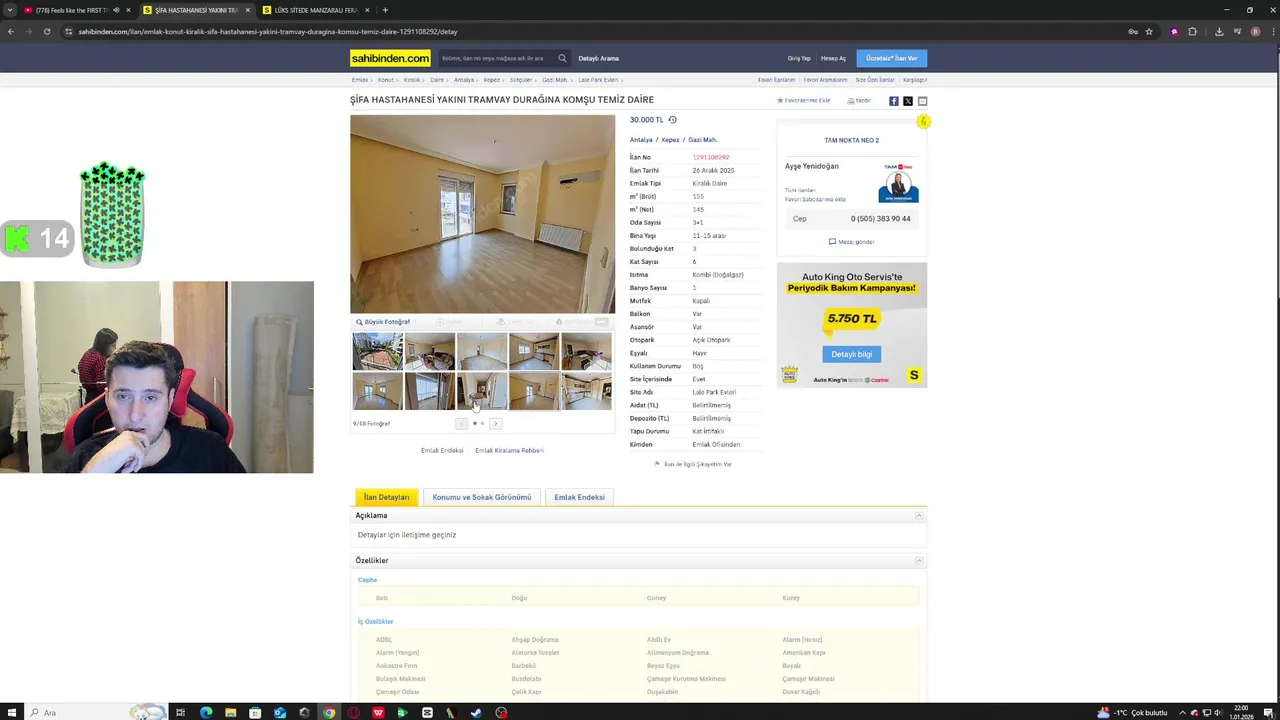Screen dimensions: 1280x720
Task: Click the S icon on ad banner
Action: pyautogui.click(x=913, y=375)
